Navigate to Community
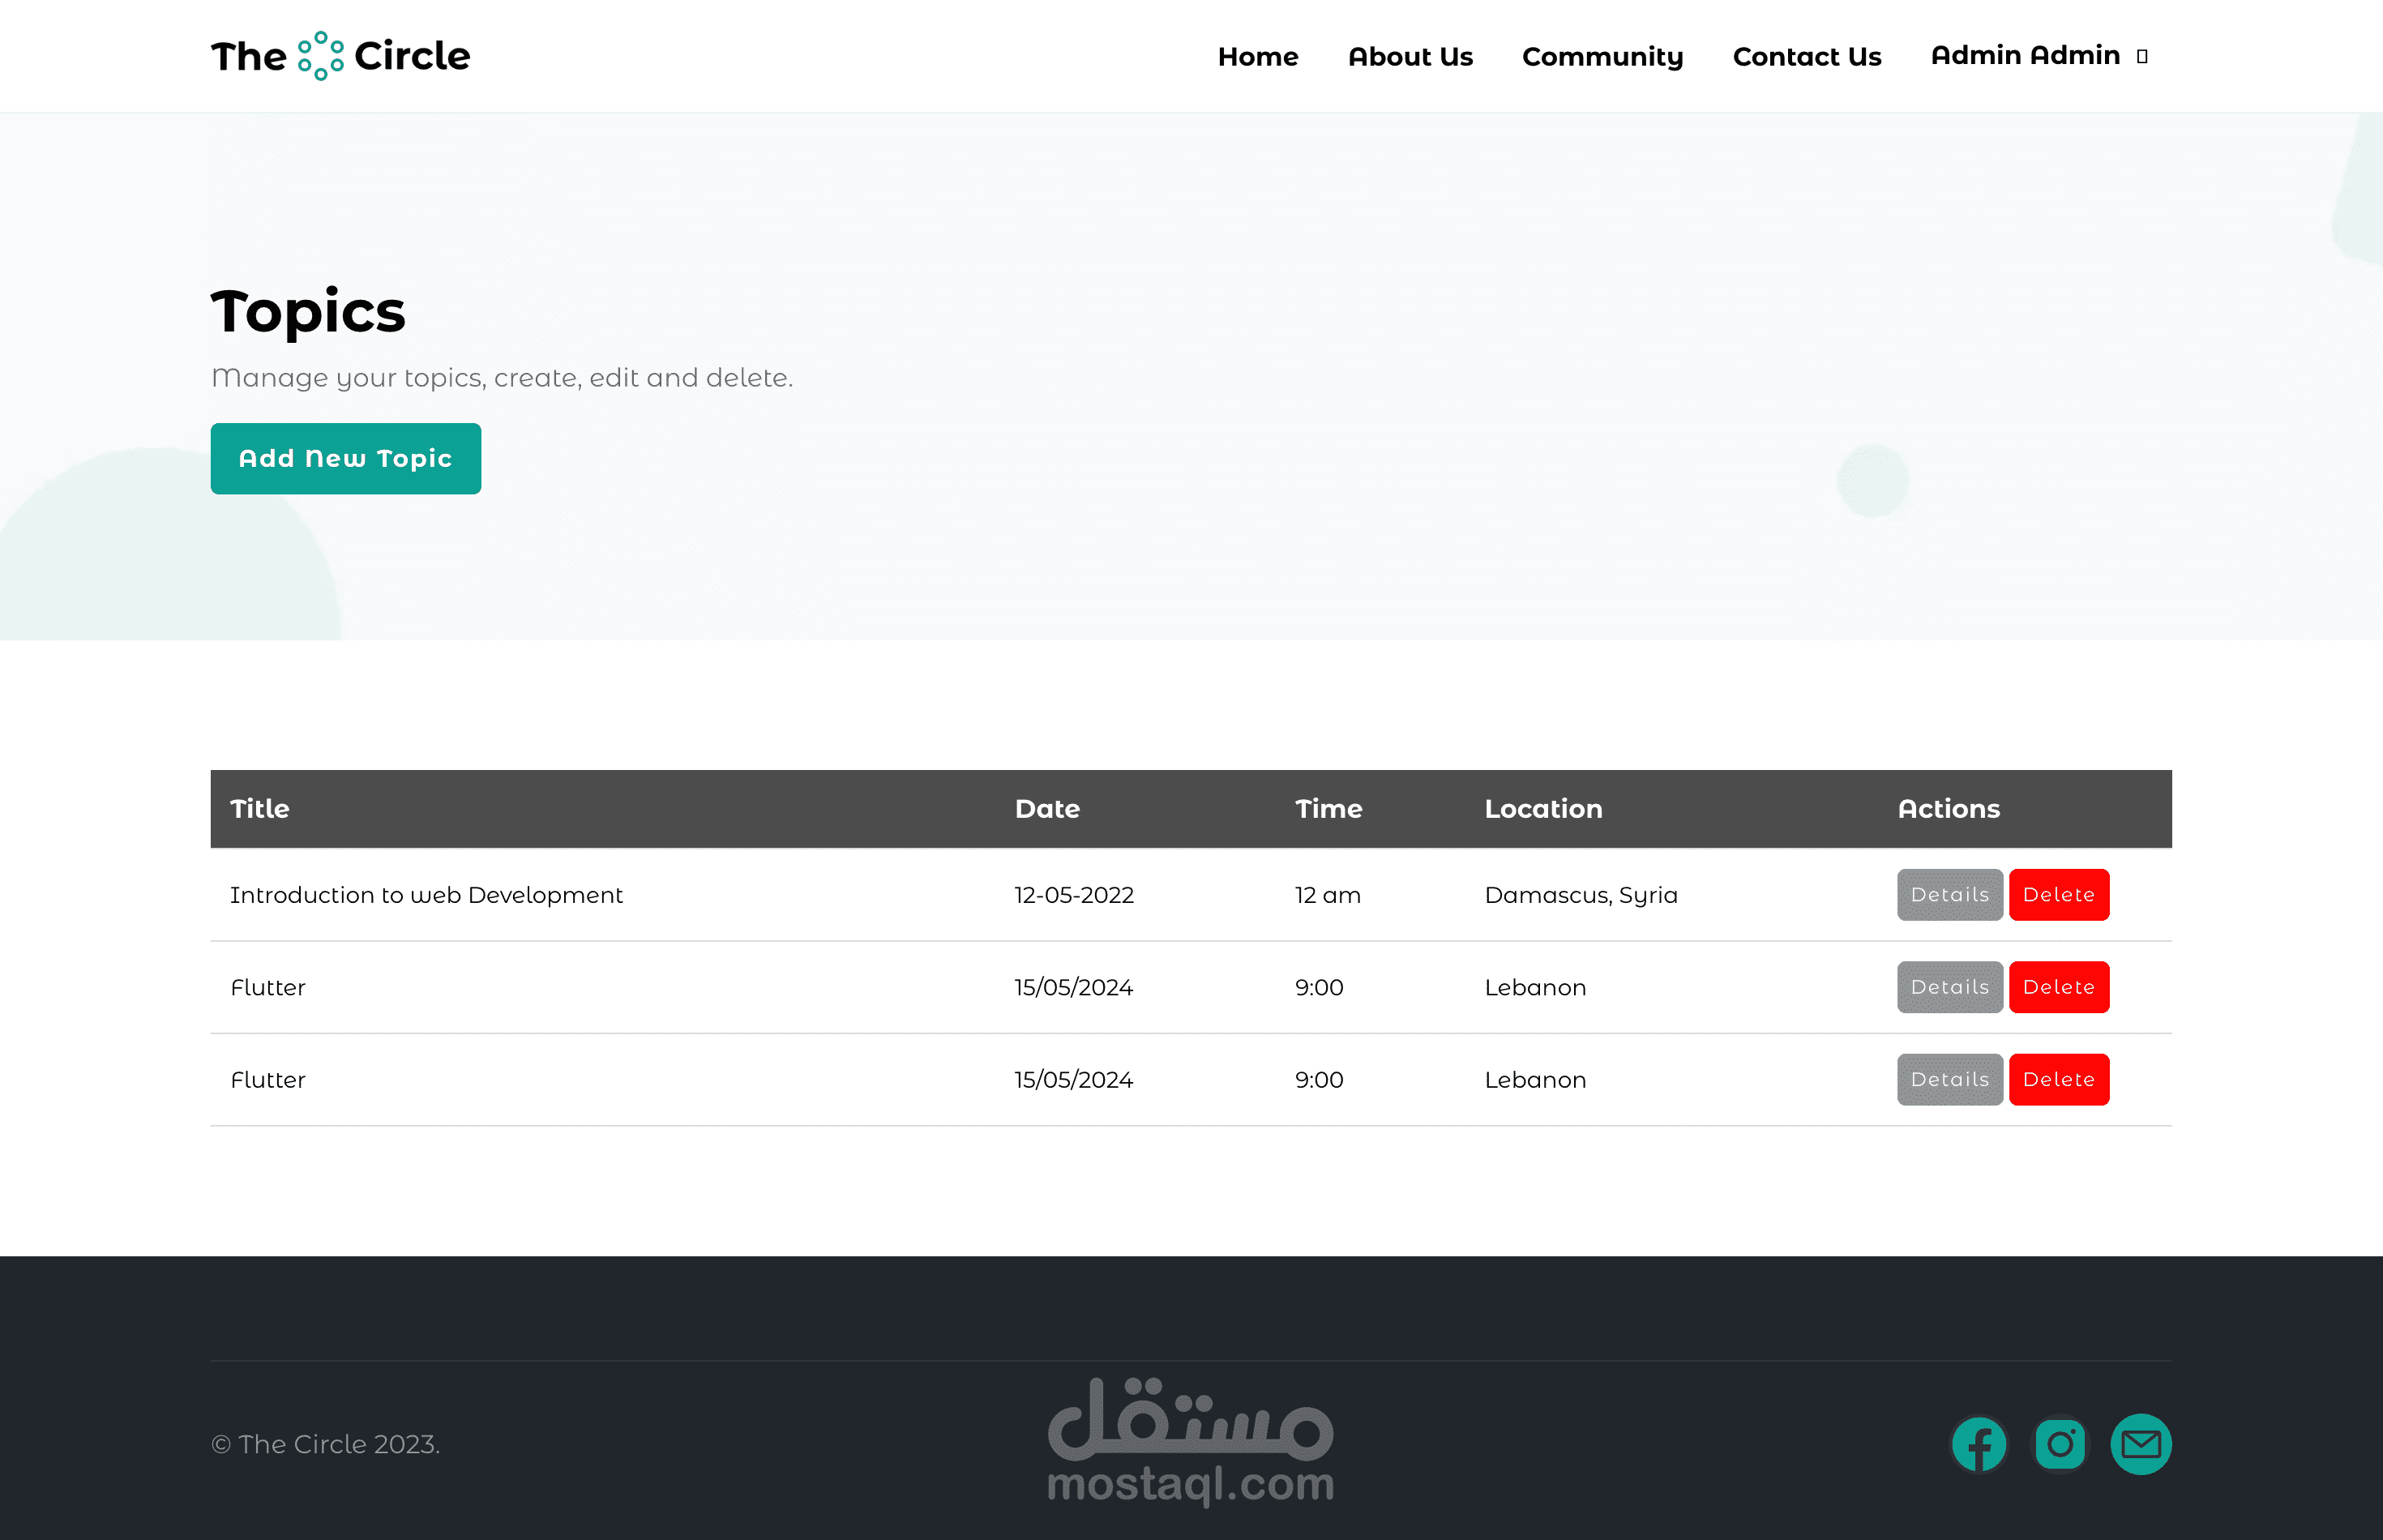The height and width of the screenshot is (1540, 2383). click(x=1602, y=57)
